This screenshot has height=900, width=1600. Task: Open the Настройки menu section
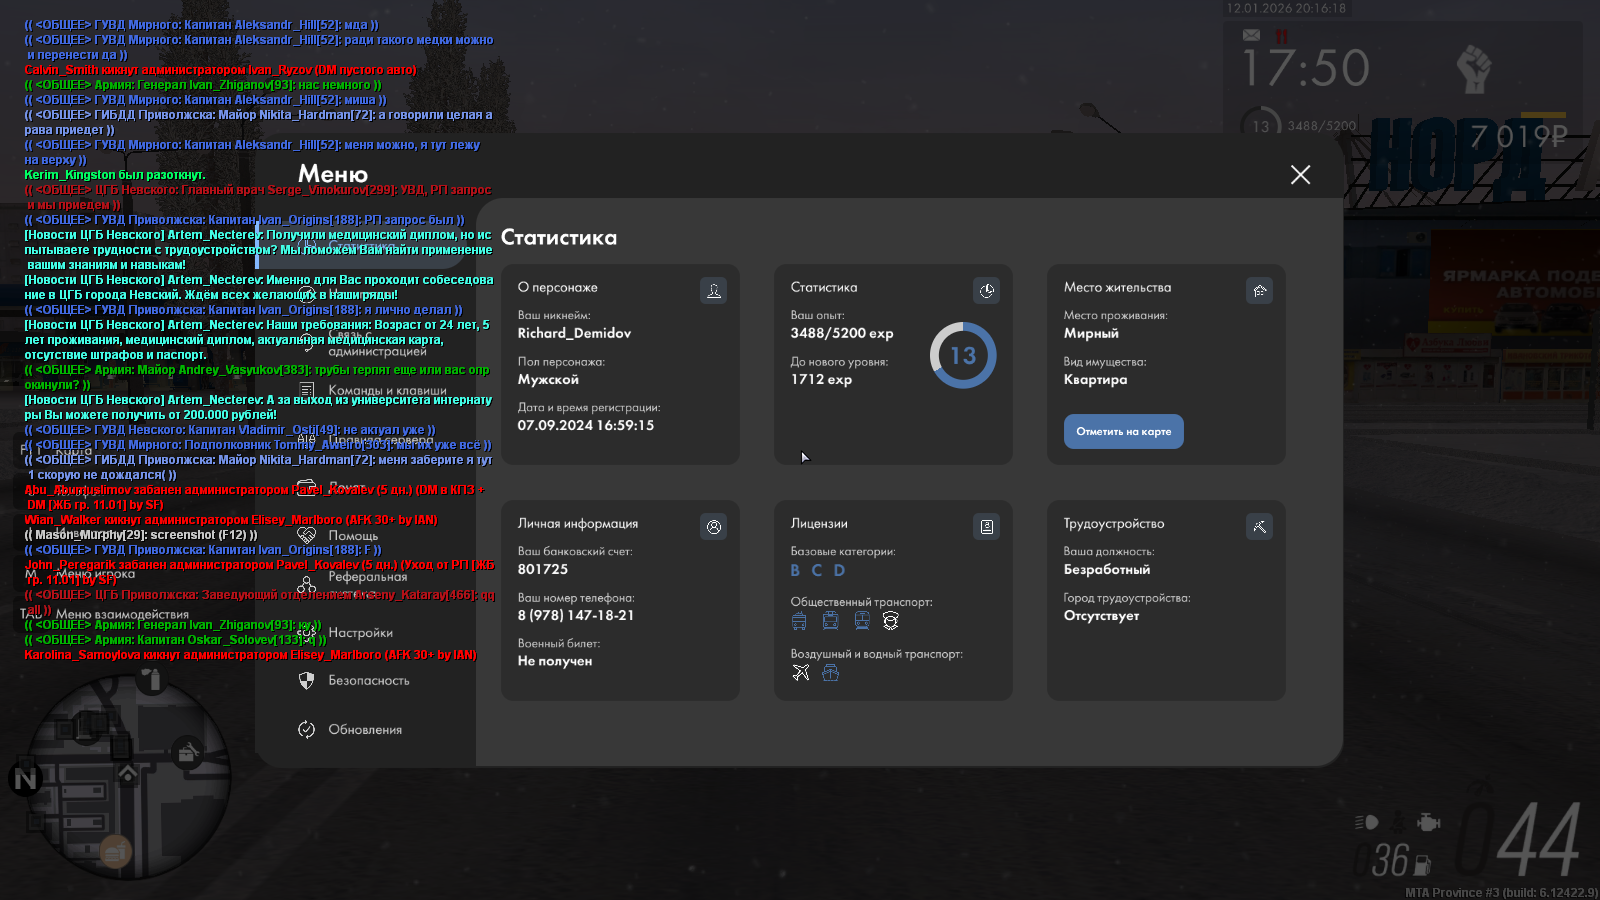click(x=360, y=633)
